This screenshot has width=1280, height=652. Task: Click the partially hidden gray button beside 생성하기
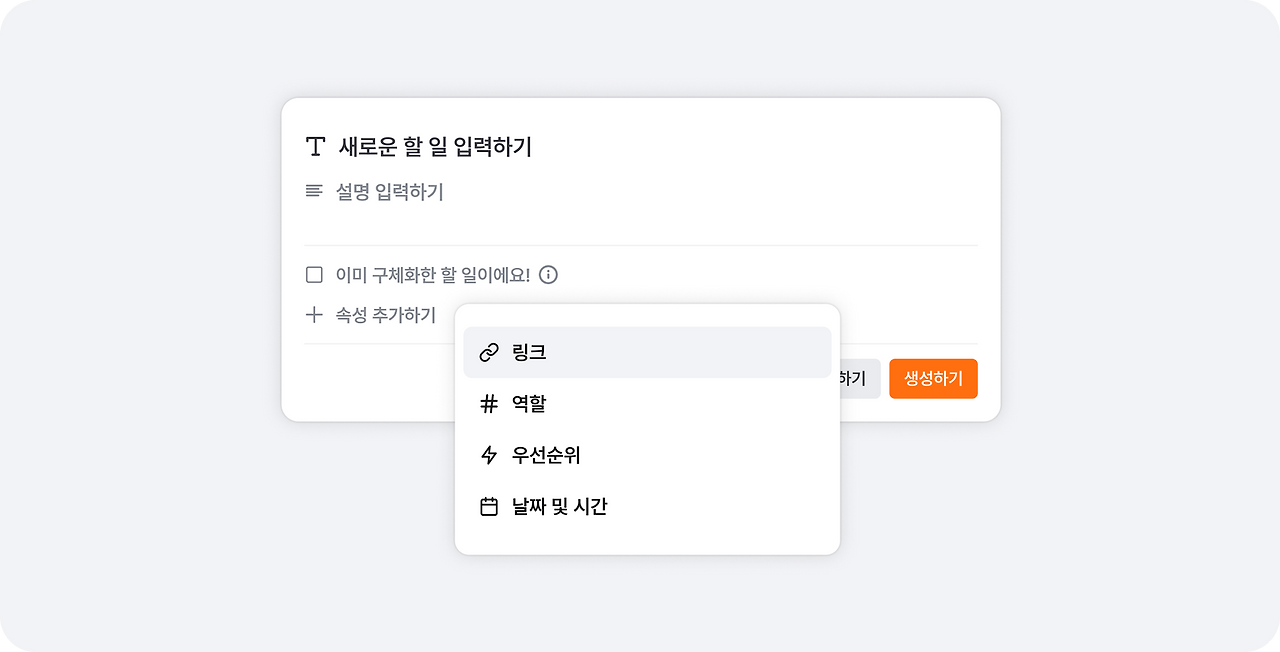pos(859,379)
